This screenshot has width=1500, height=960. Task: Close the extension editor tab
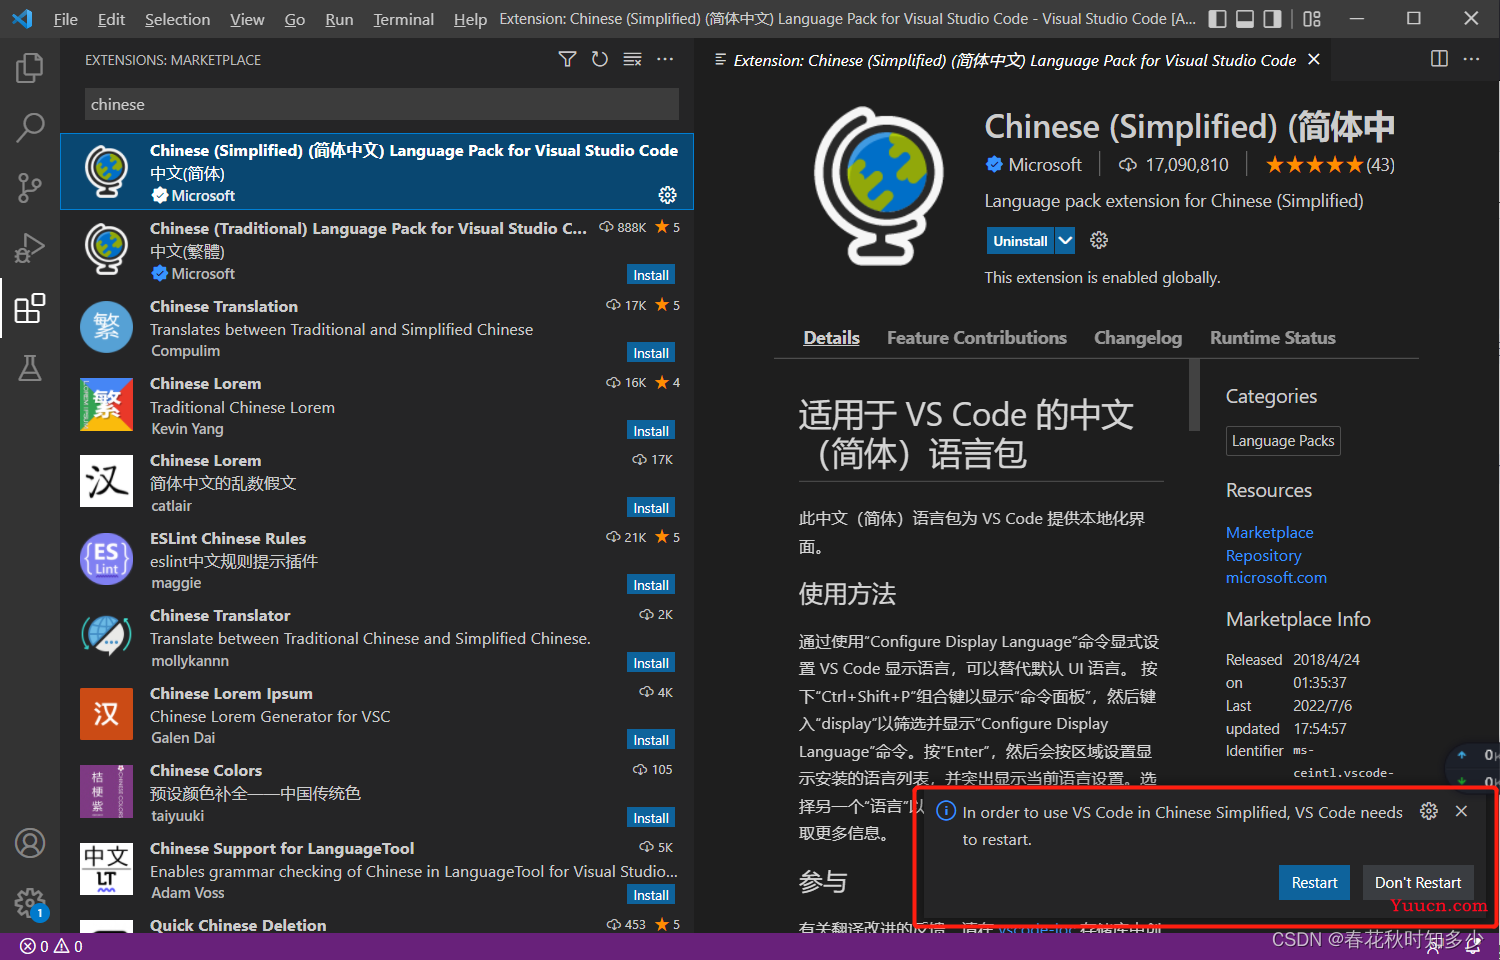click(1314, 60)
